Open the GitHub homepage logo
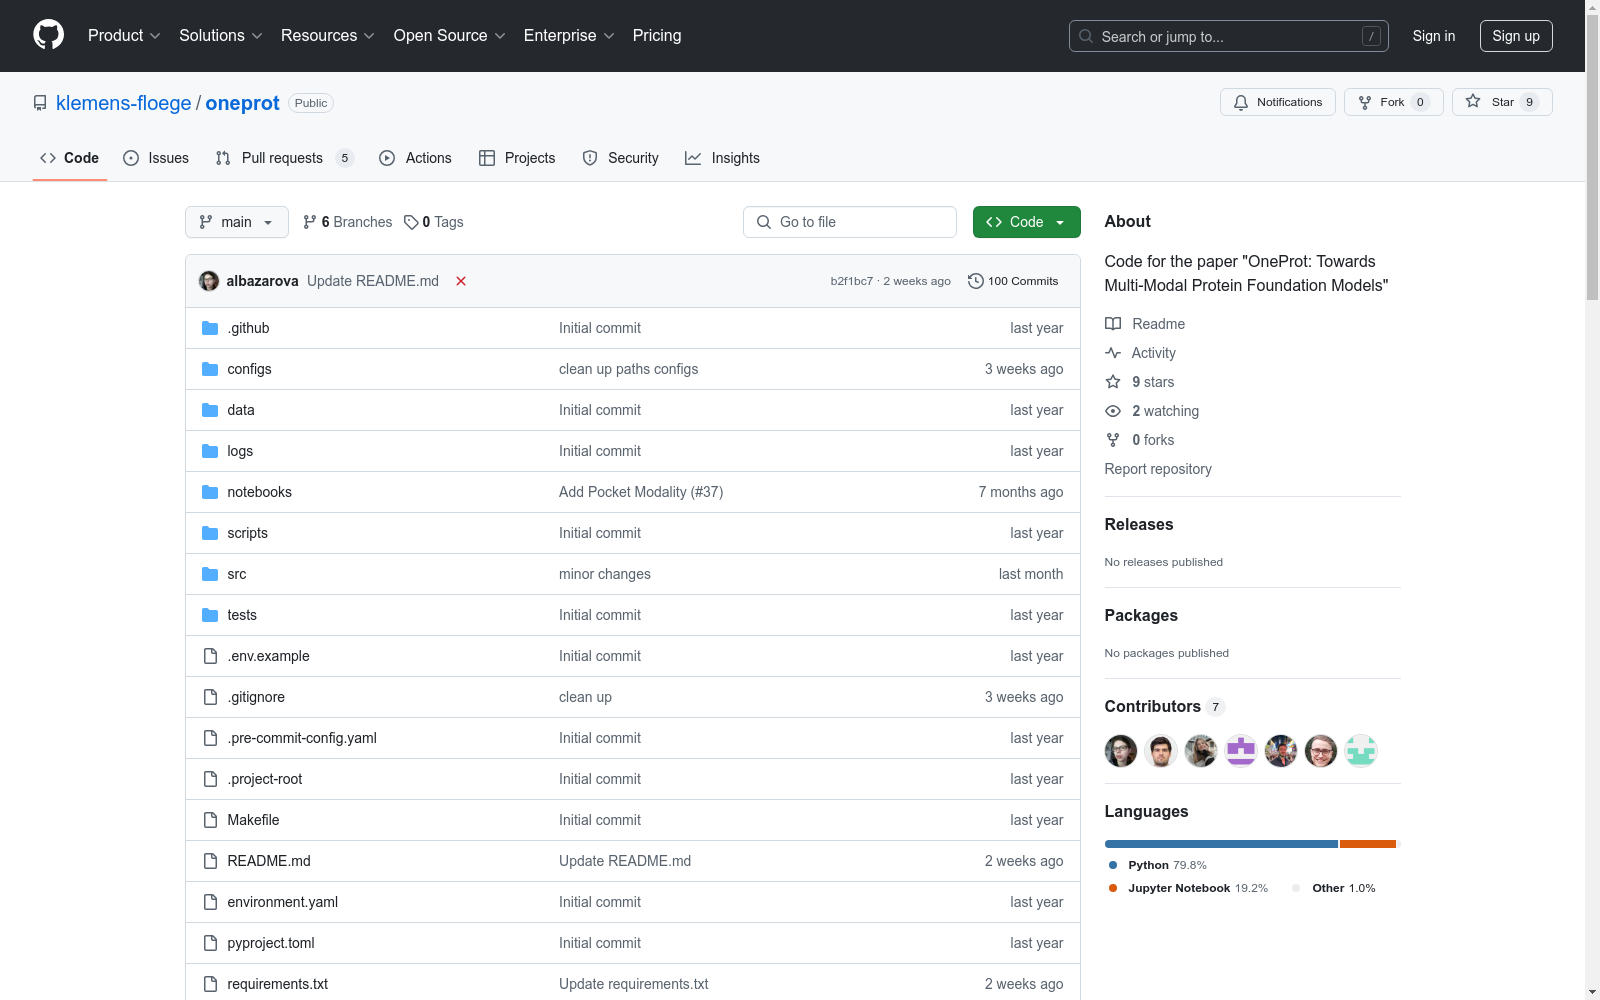 (x=48, y=35)
